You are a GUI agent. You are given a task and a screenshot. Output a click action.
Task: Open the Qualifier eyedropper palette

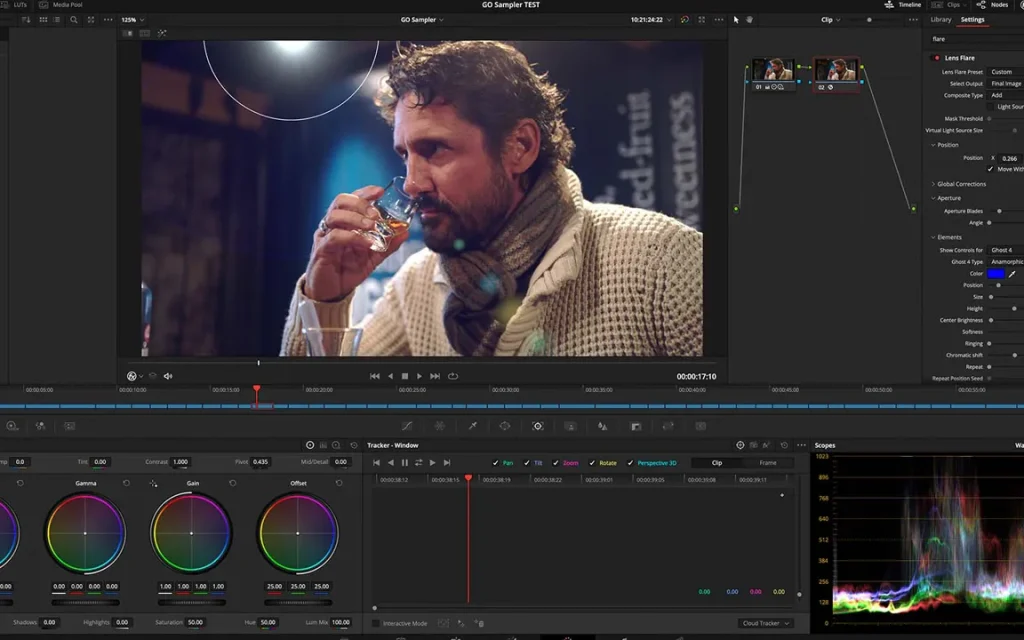472,426
